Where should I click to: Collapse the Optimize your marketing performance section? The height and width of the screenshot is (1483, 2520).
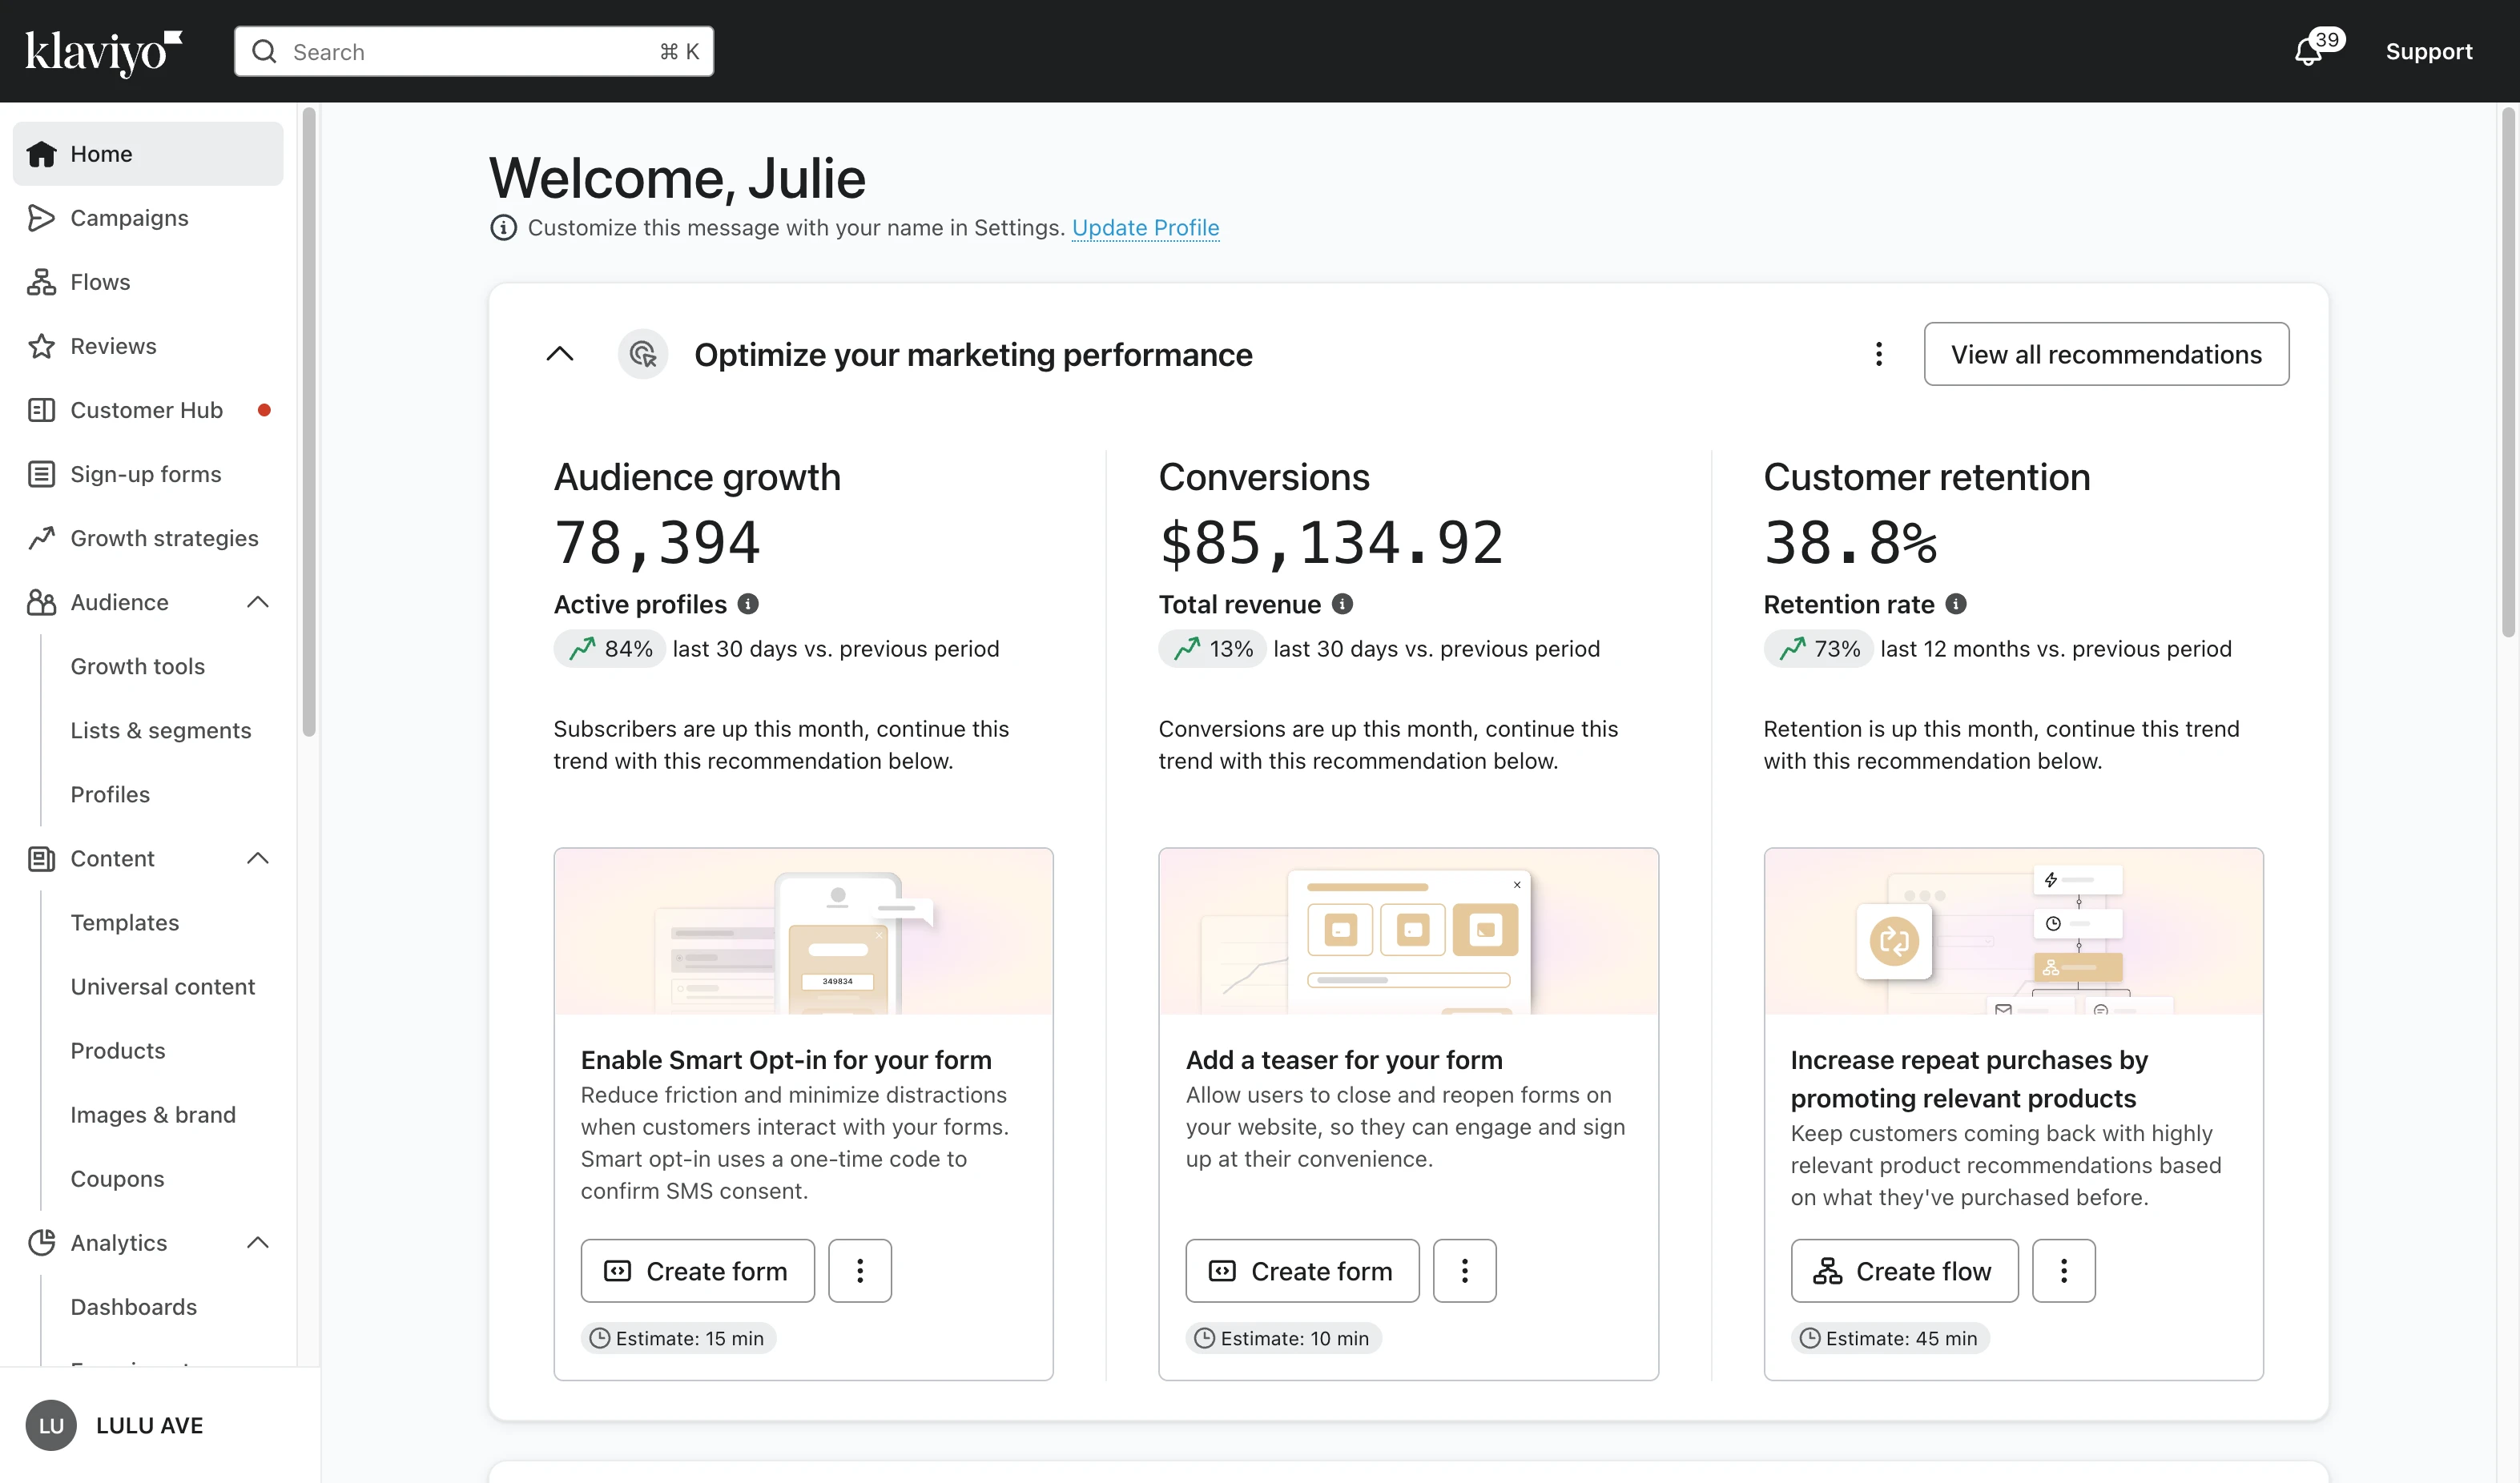coord(560,354)
